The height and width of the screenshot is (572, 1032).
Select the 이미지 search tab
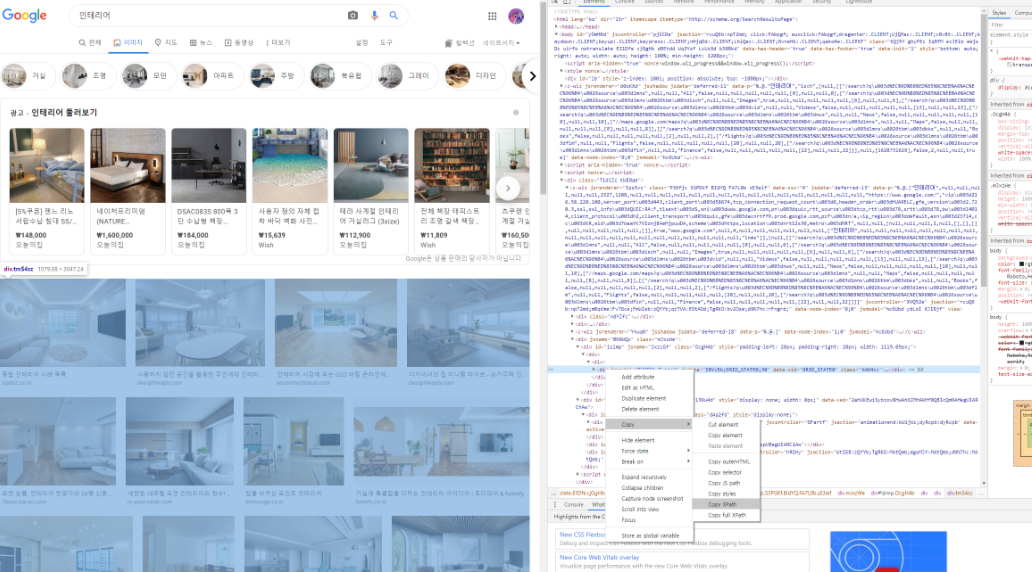tap(128, 43)
